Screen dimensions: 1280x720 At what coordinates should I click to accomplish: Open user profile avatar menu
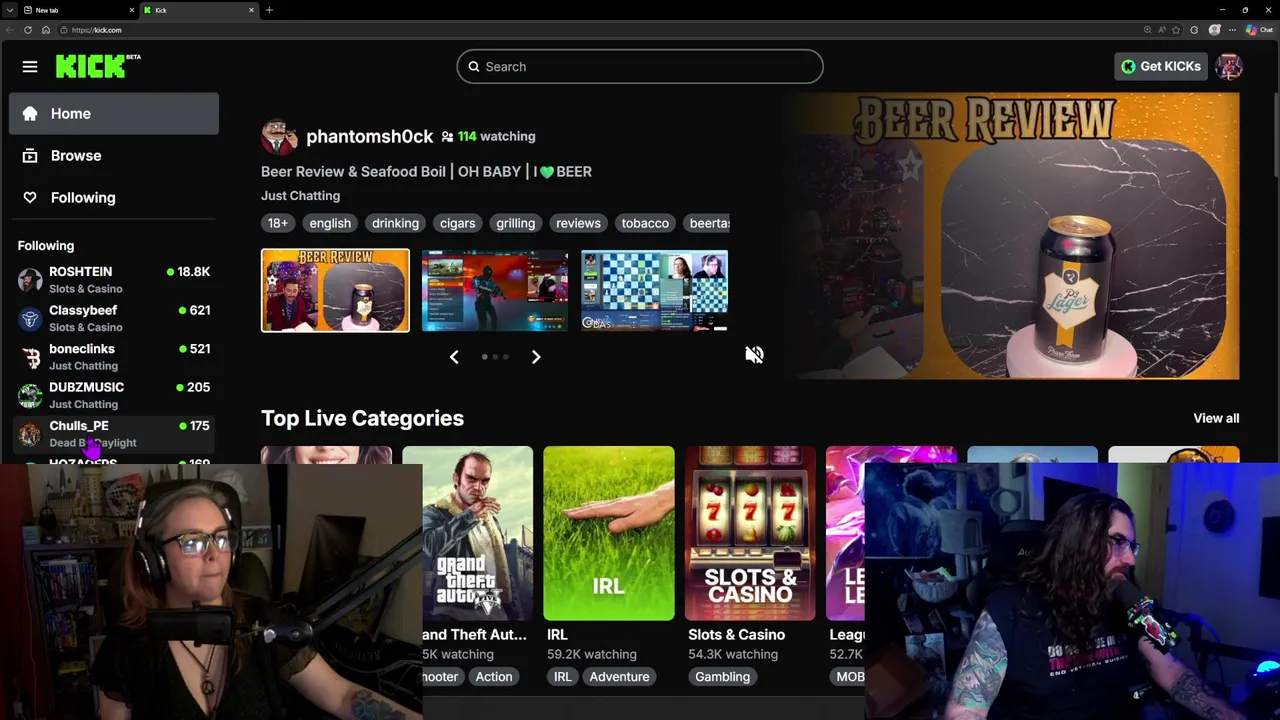pos(1229,67)
